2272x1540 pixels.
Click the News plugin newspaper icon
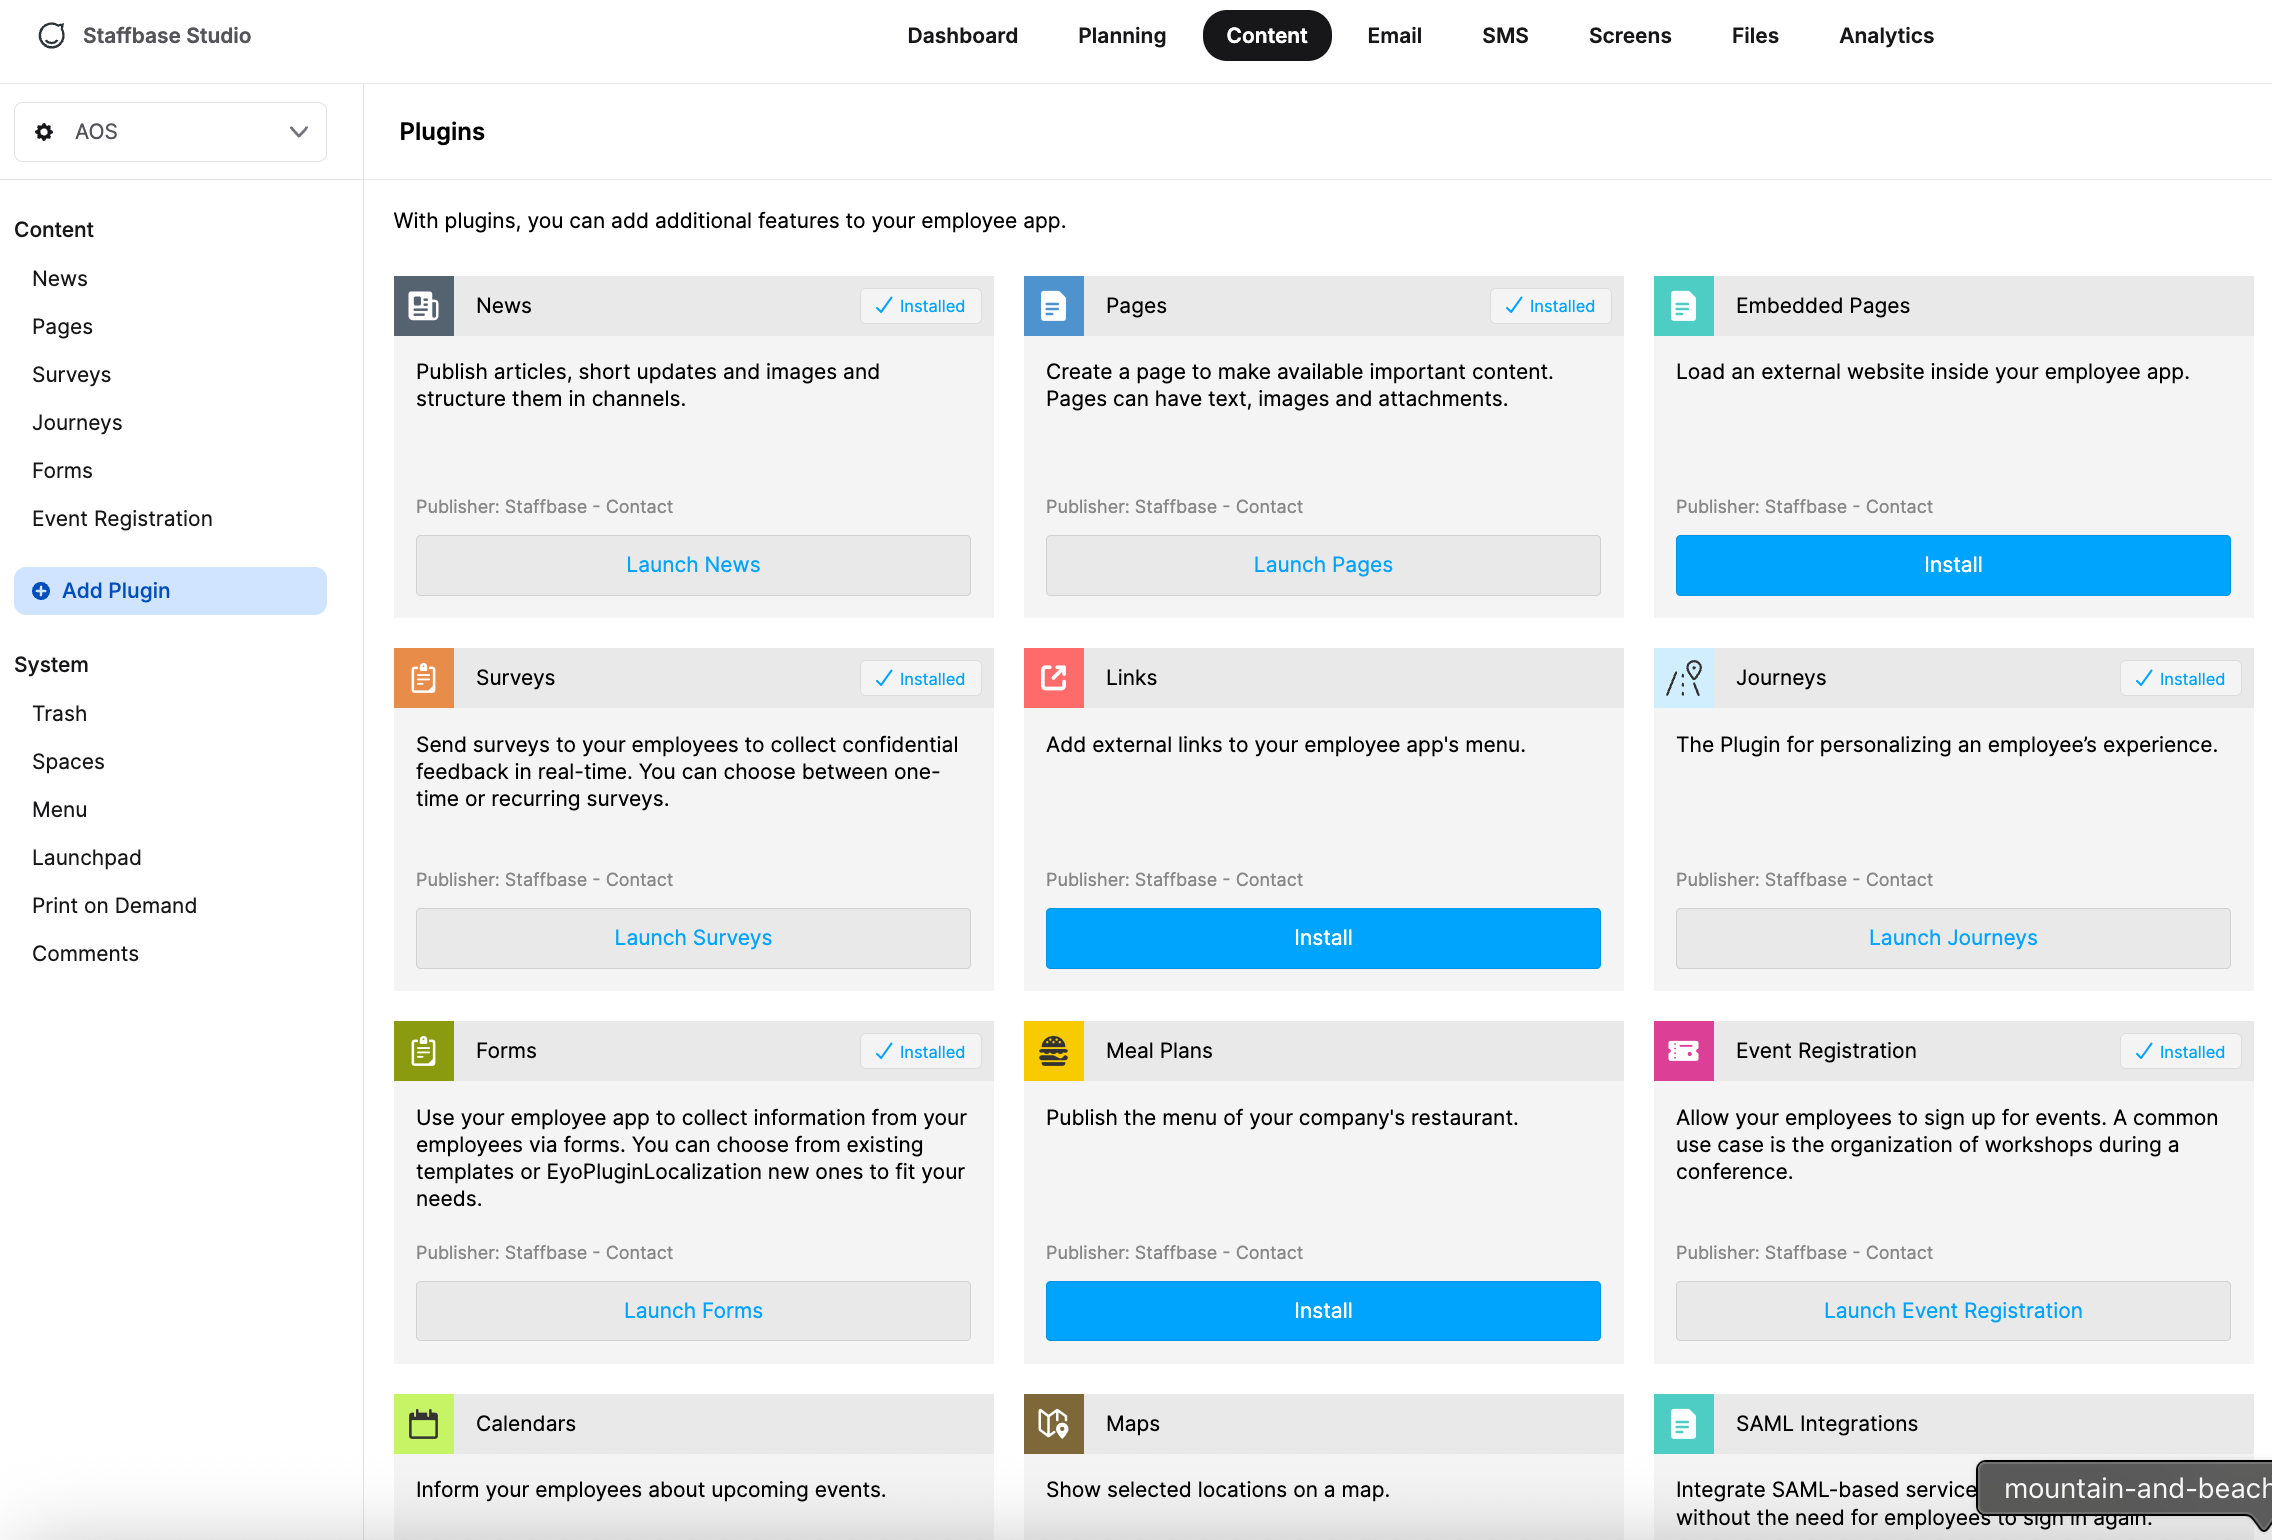pos(424,306)
